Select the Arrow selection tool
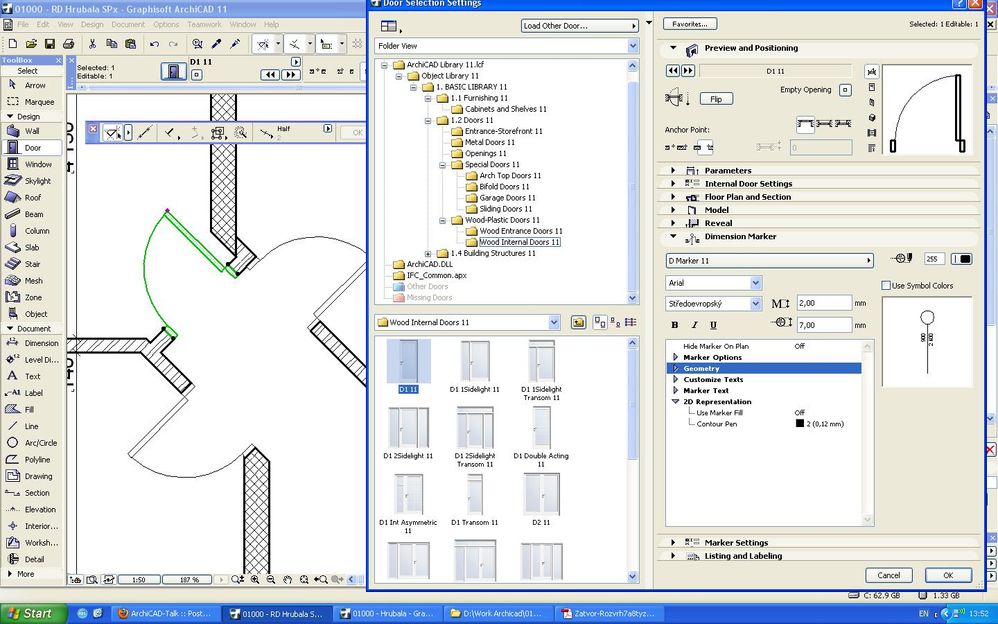The height and width of the screenshot is (624, 998). pos(31,85)
